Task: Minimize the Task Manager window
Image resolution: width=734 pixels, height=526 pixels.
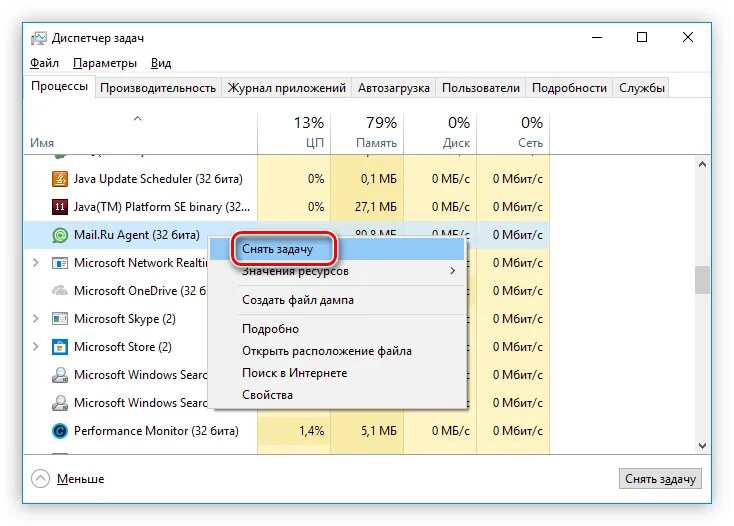Action: click(x=597, y=37)
